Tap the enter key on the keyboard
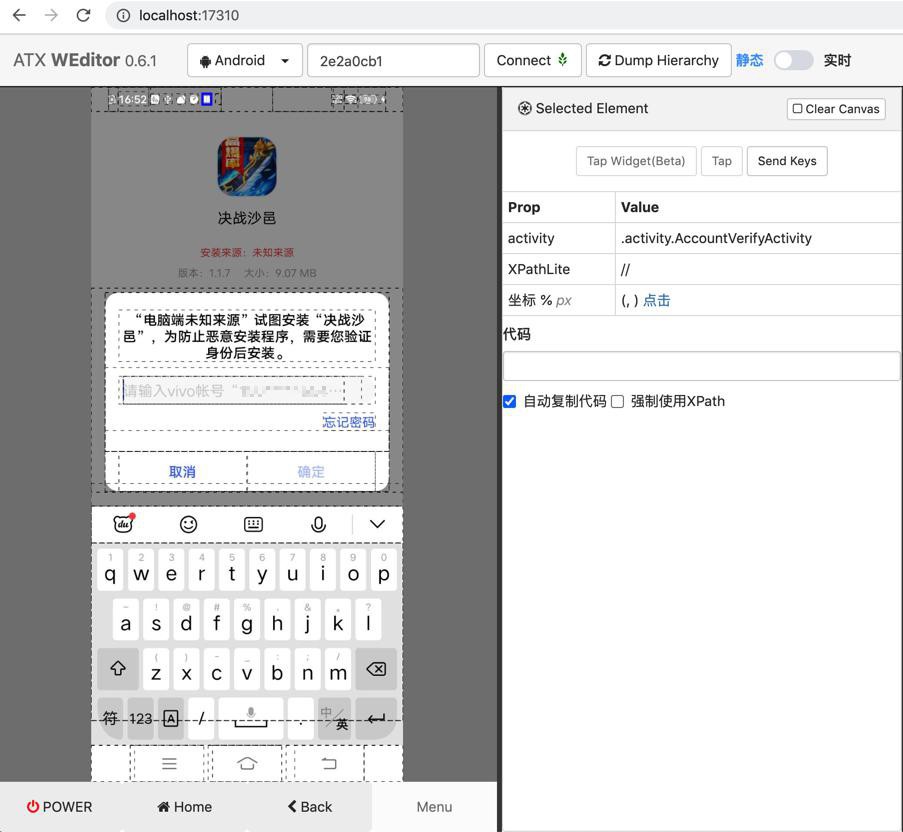 pyautogui.click(x=376, y=719)
